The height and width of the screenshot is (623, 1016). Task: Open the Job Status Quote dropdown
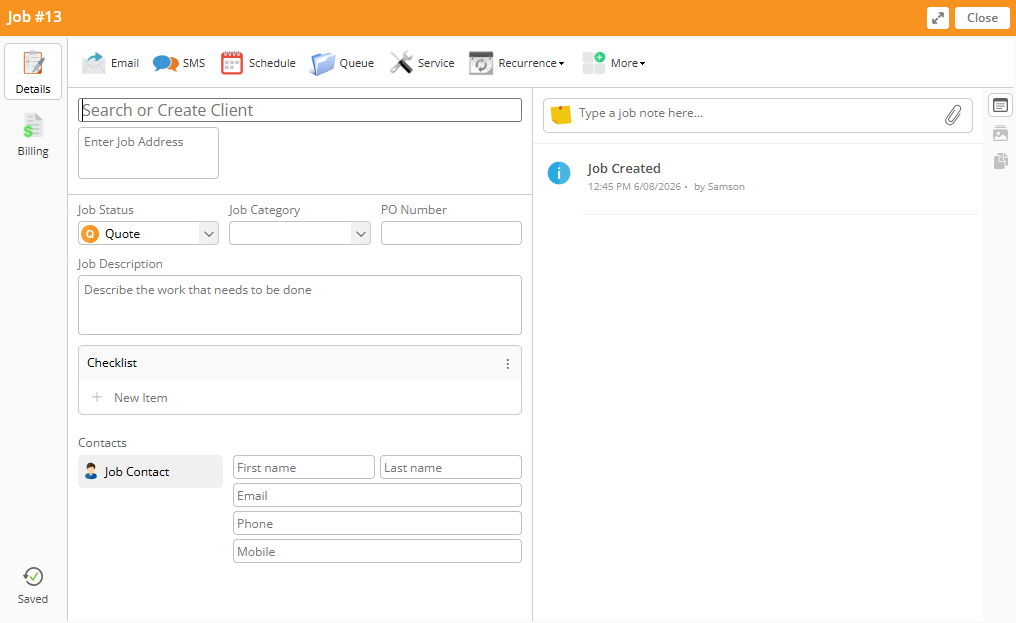tap(148, 233)
